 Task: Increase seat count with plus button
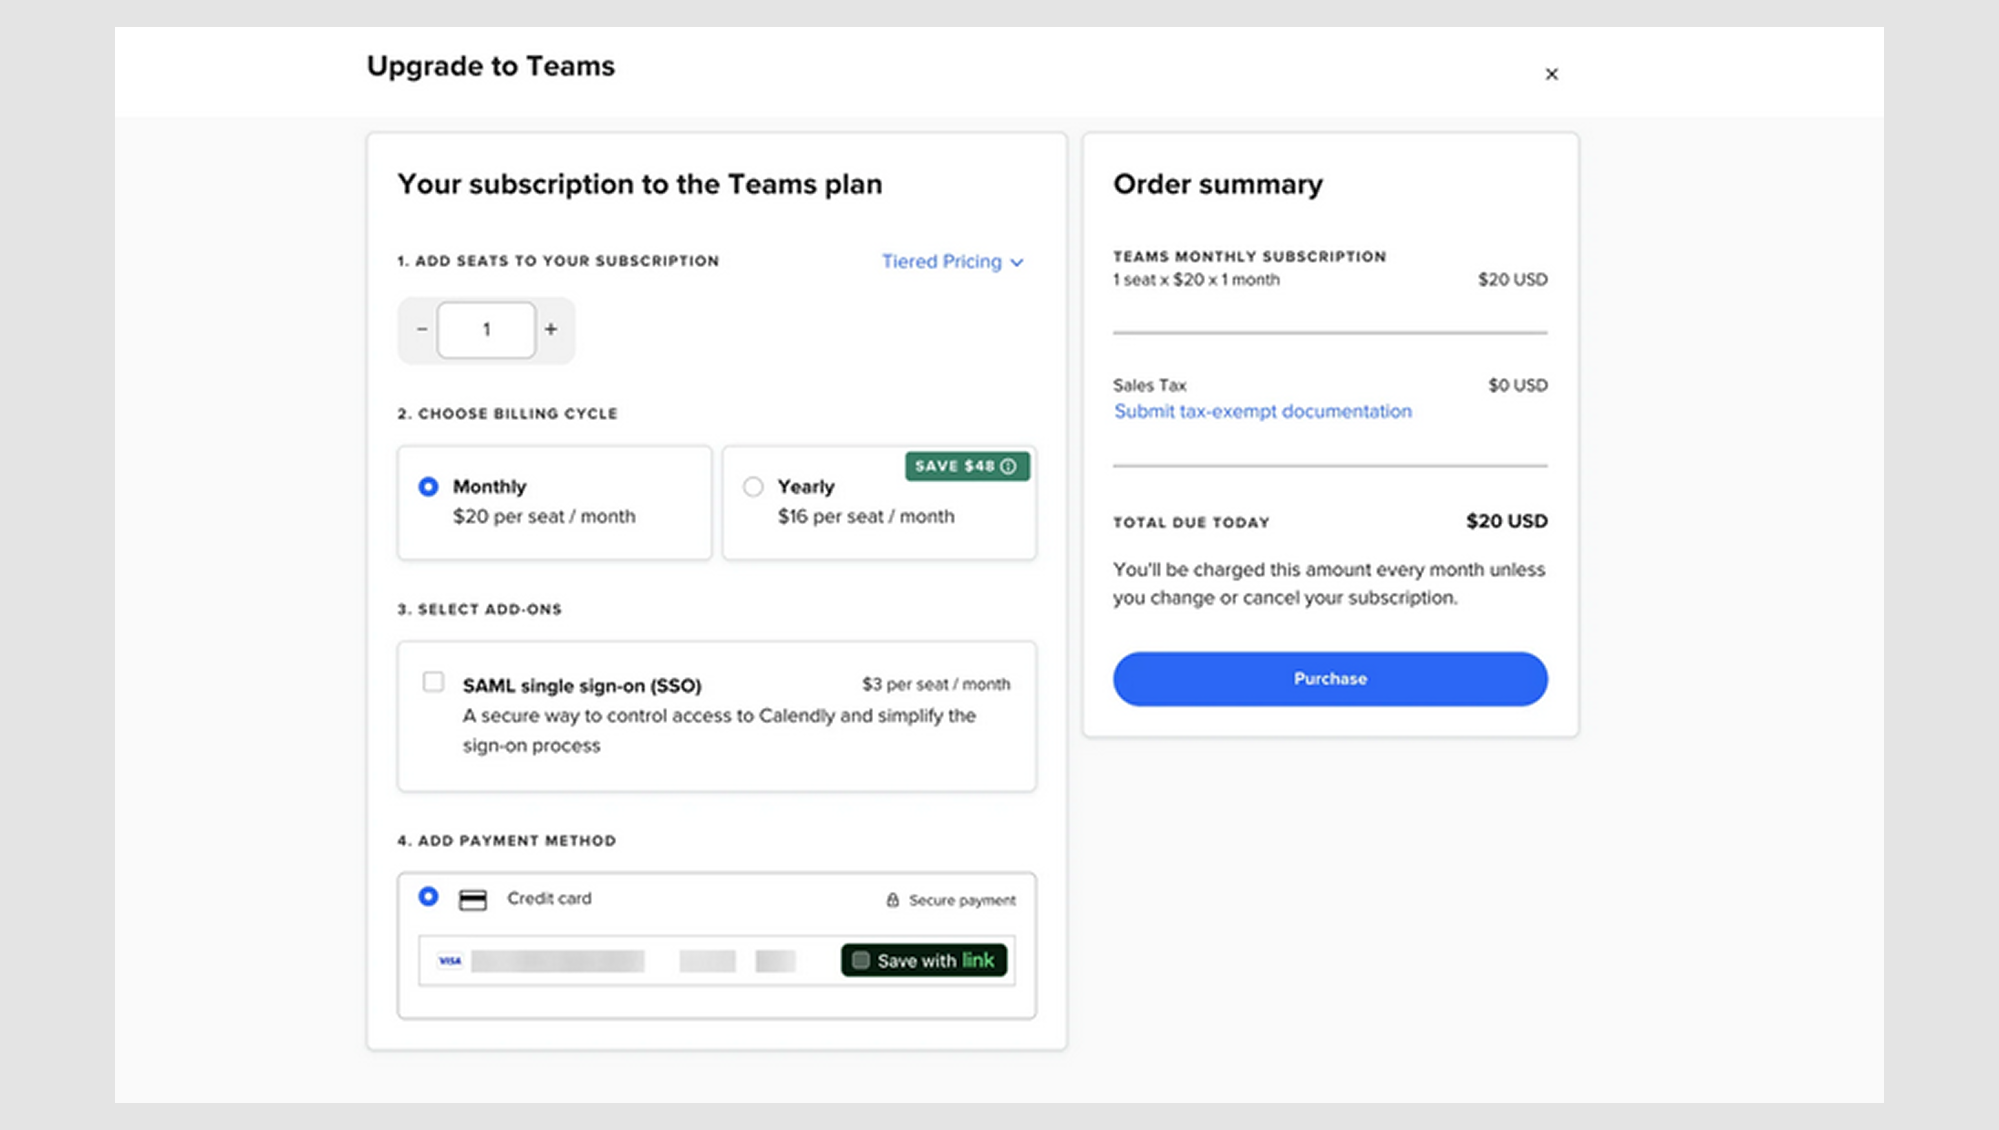pos(551,329)
